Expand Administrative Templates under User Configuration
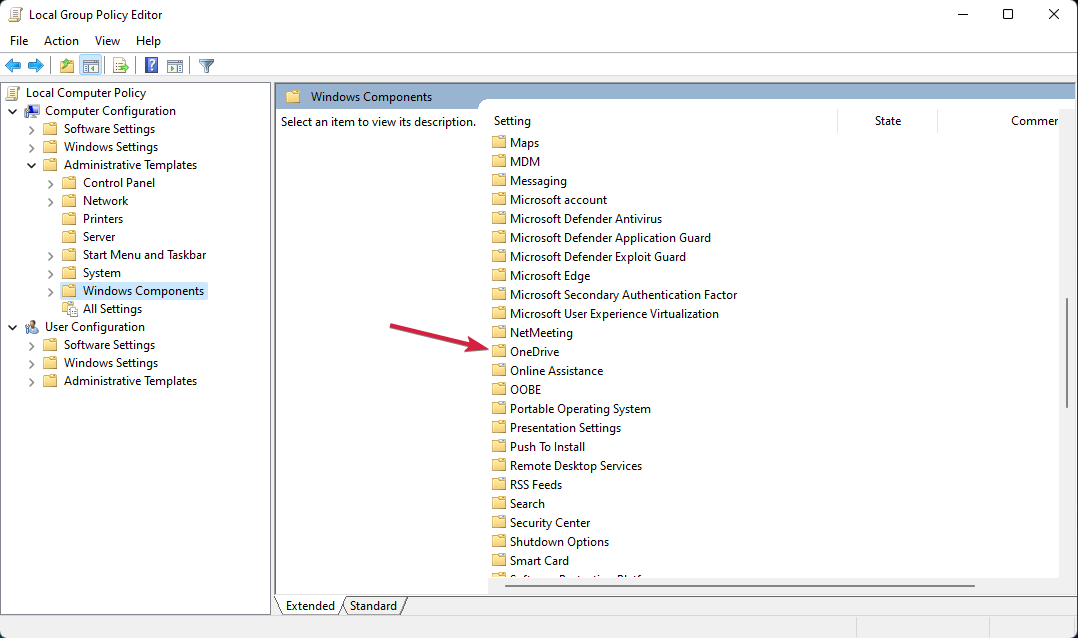The width and height of the screenshot is (1078, 638). (x=31, y=382)
